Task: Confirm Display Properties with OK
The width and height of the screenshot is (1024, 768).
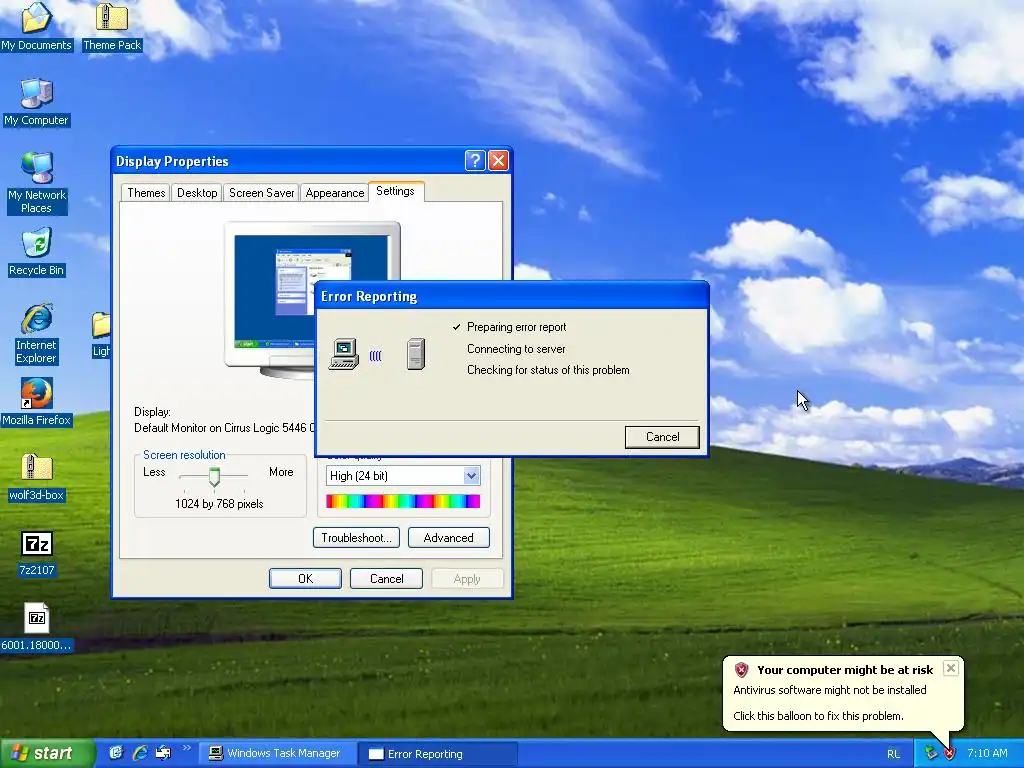Action: [x=306, y=579]
